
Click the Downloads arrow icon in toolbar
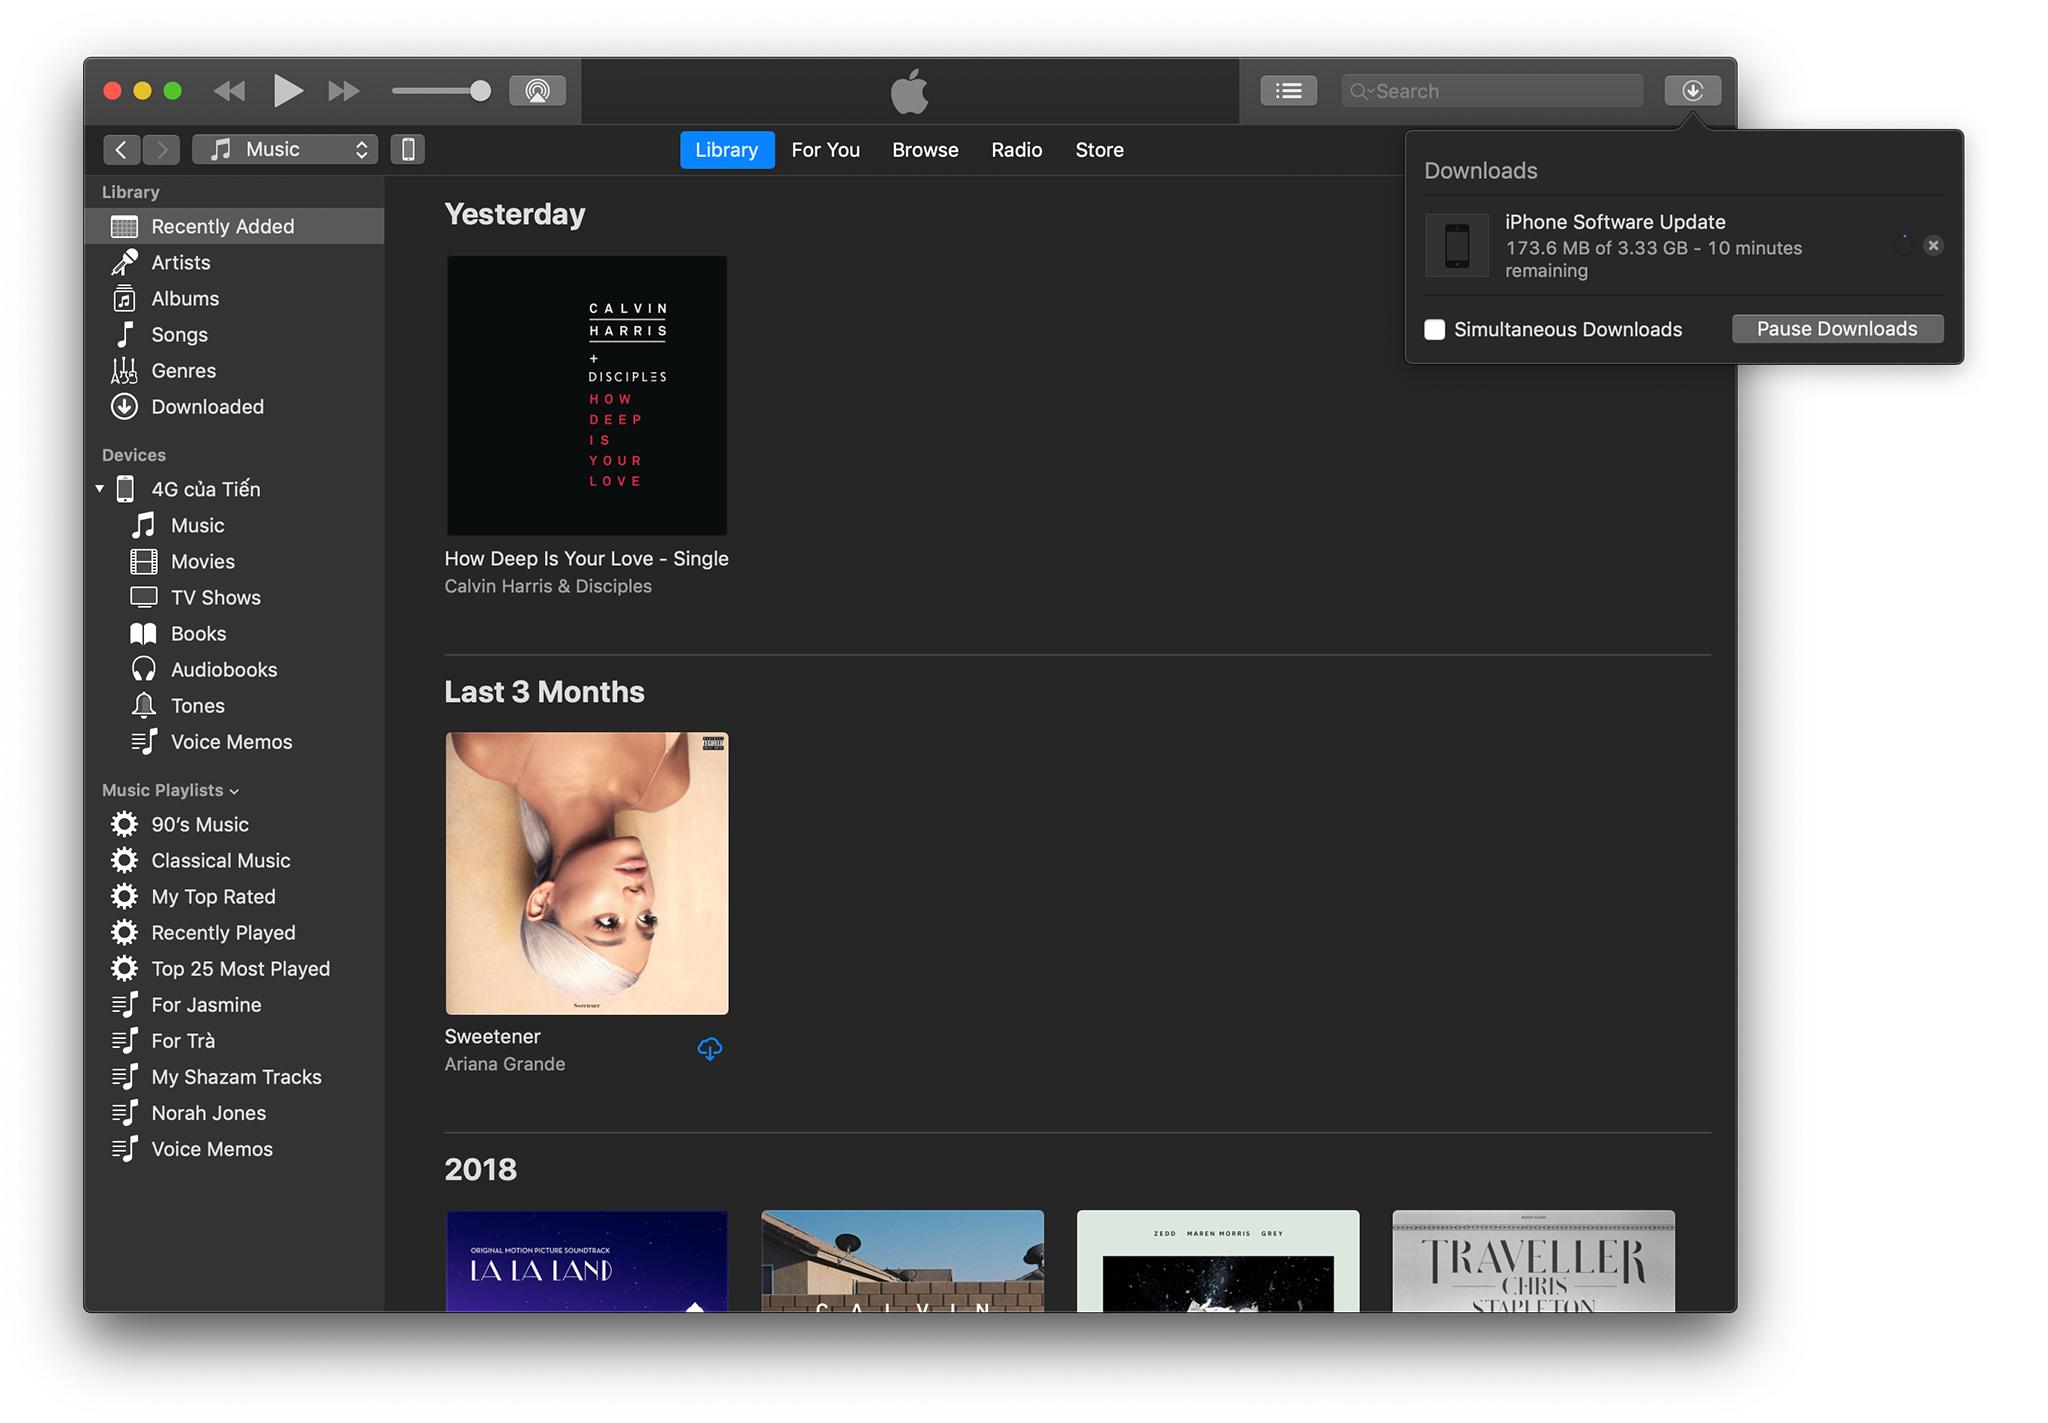[x=1692, y=91]
